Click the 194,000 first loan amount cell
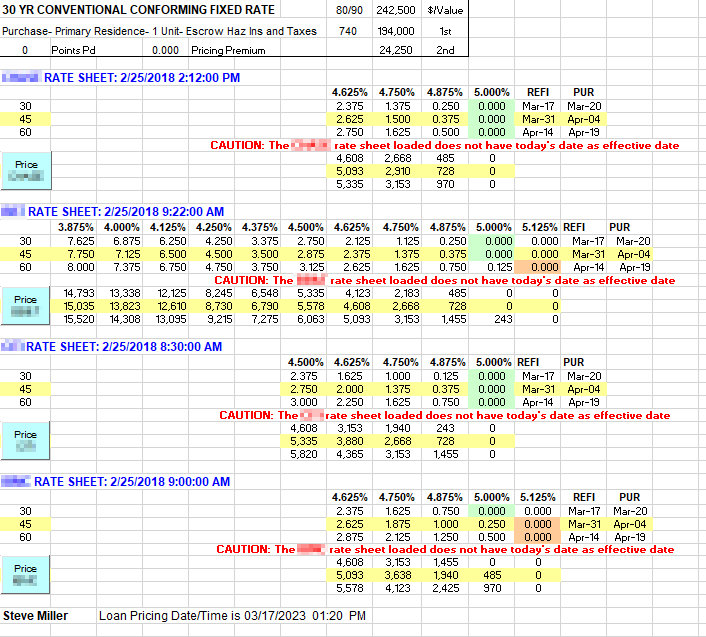The image size is (706, 637). [395, 31]
